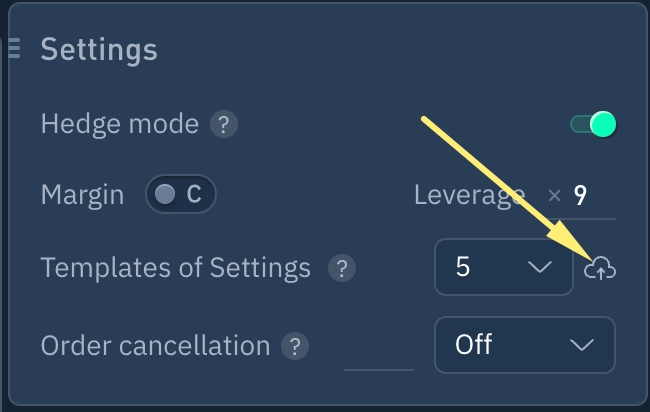
Task: Show the Order cancellation help question mark
Action: coord(293,346)
